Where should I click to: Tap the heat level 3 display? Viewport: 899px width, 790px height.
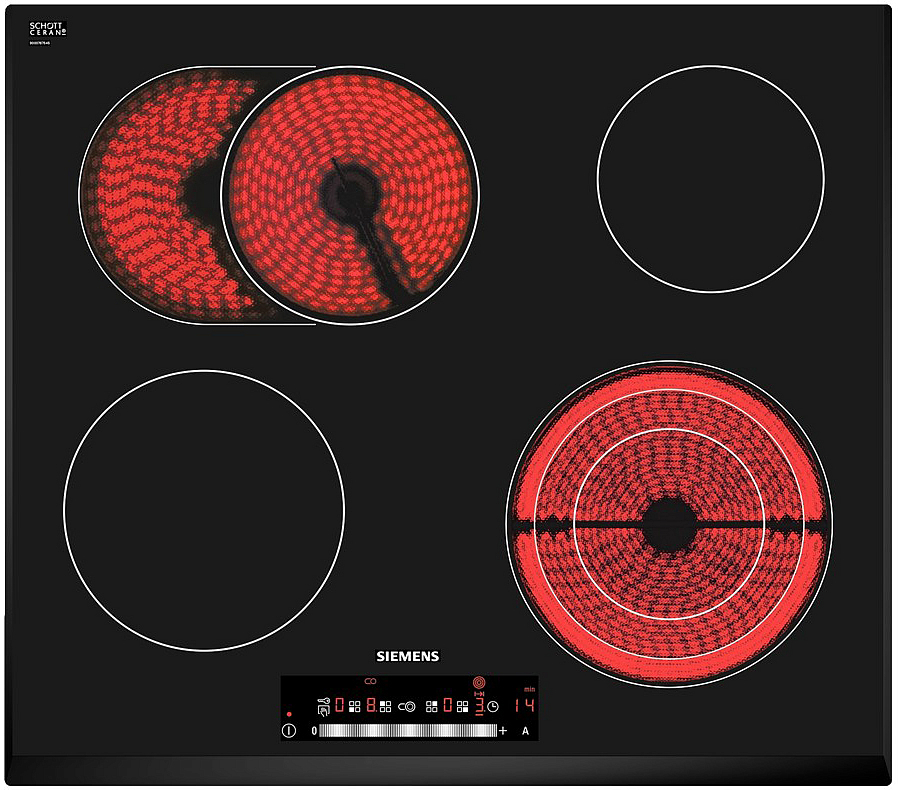tap(478, 706)
